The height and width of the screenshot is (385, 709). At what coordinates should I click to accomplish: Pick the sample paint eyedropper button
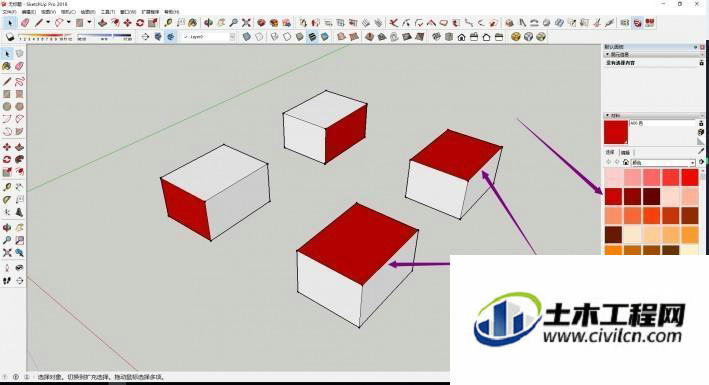(701, 151)
